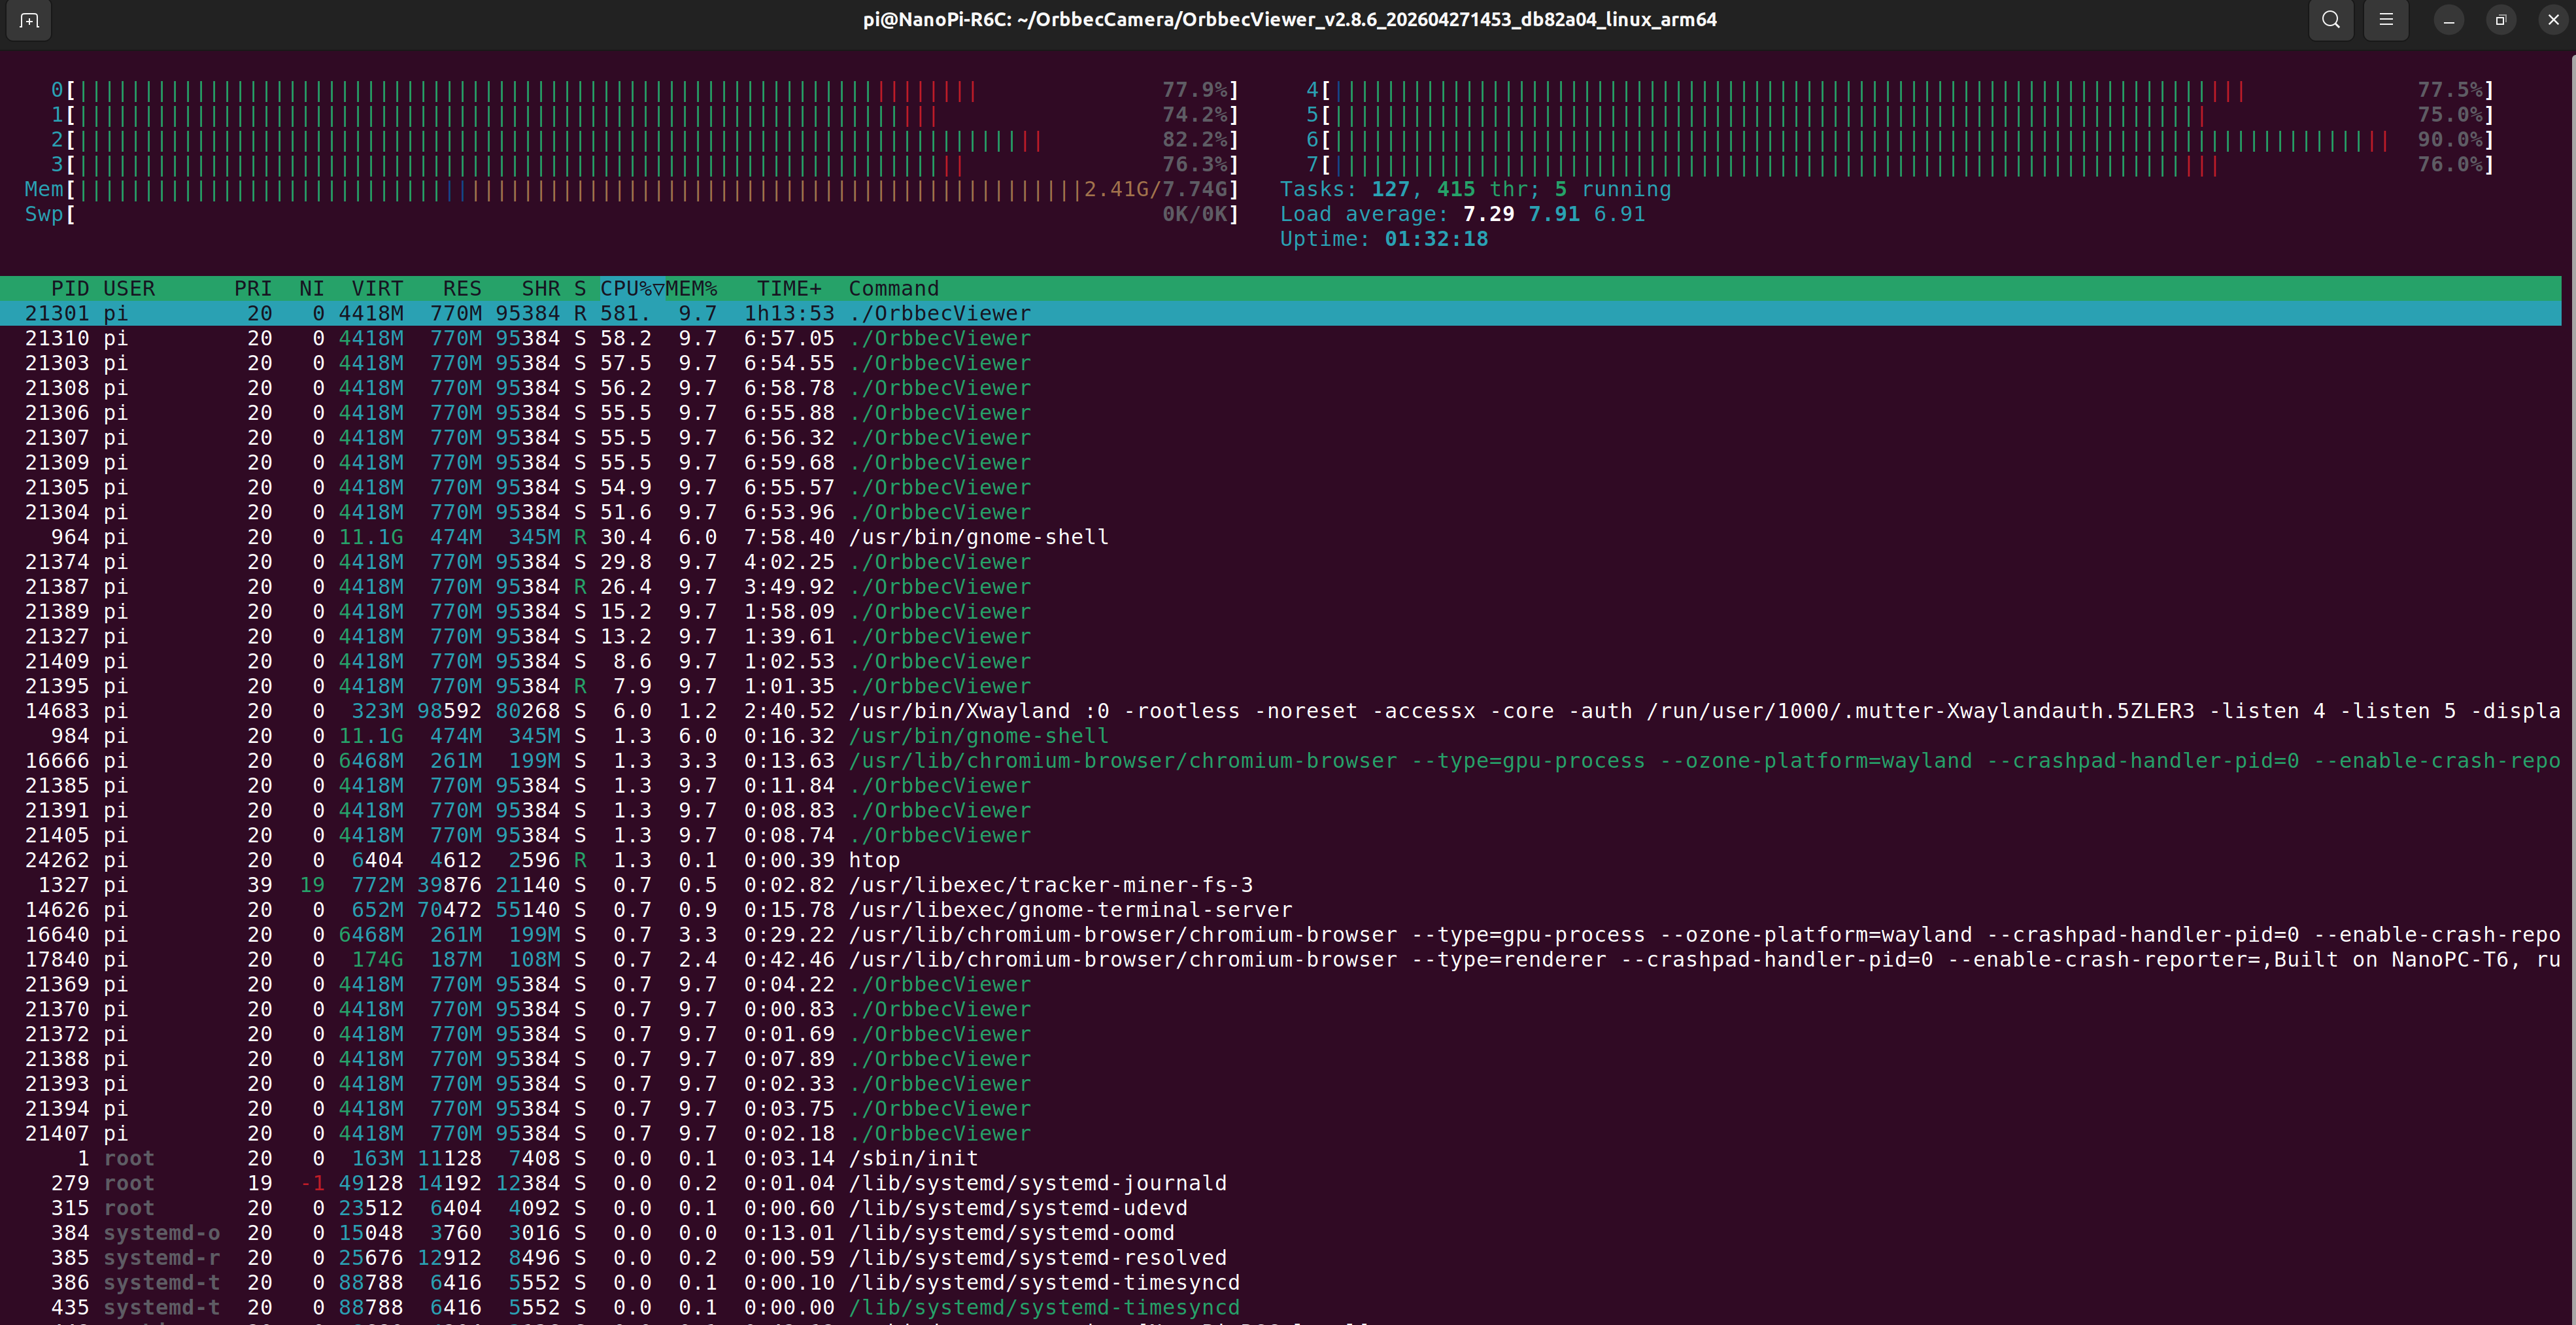
Task: Click the Mem usage meter bar
Action: point(632,189)
